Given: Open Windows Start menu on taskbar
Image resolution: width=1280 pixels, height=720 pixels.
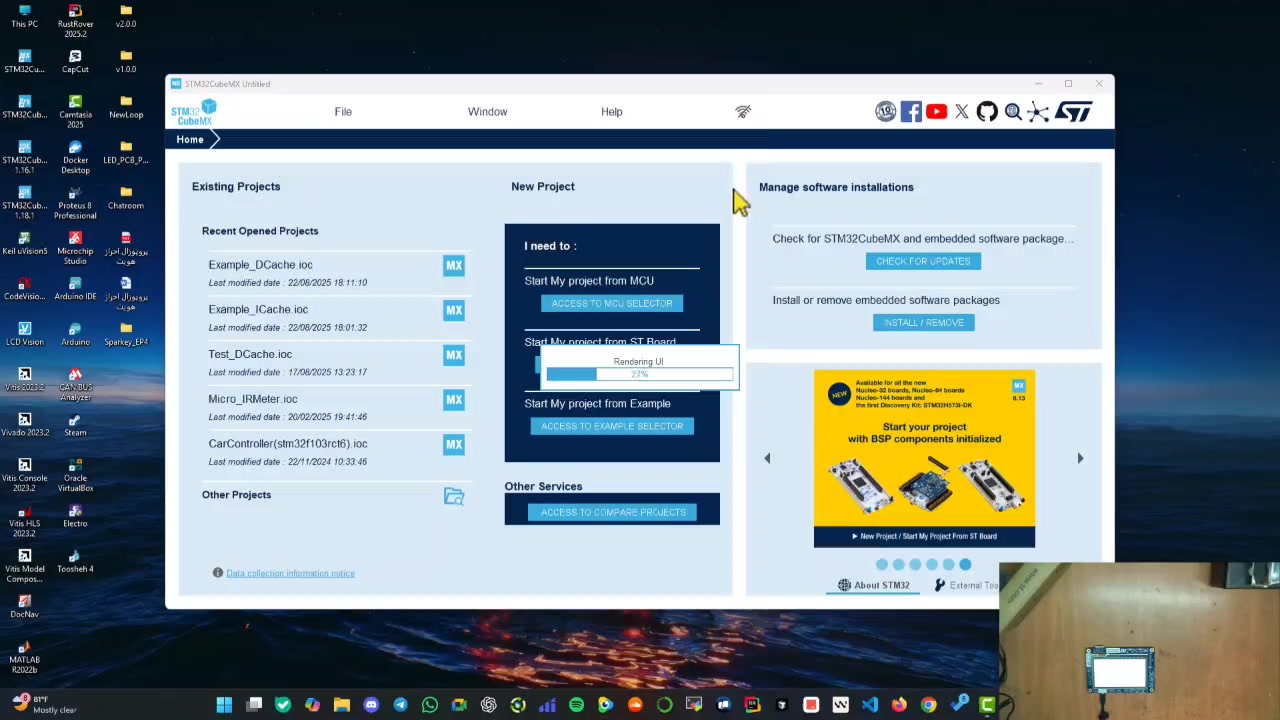Looking at the screenshot, I should point(224,705).
